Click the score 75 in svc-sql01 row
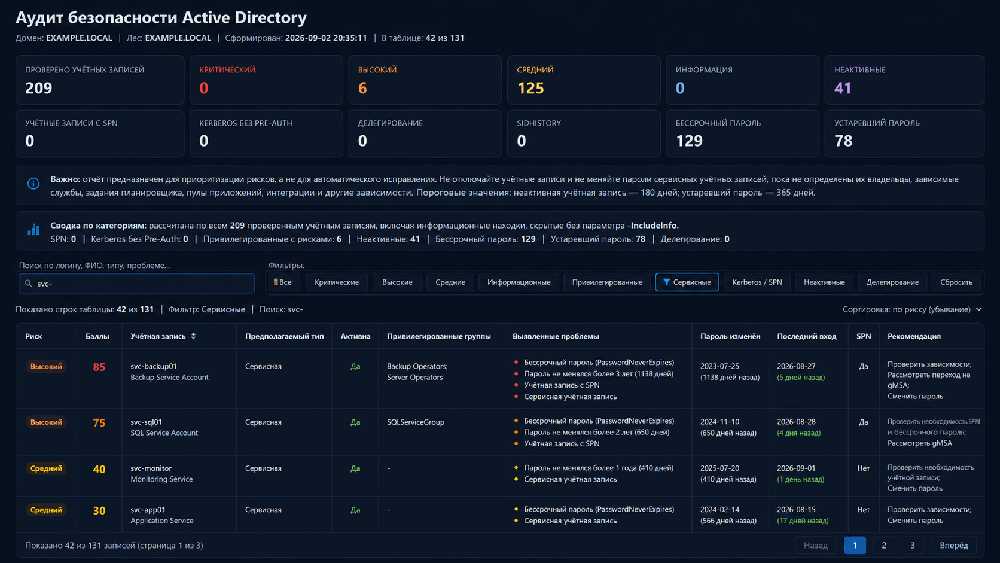The image size is (1000, 563). 99,423
